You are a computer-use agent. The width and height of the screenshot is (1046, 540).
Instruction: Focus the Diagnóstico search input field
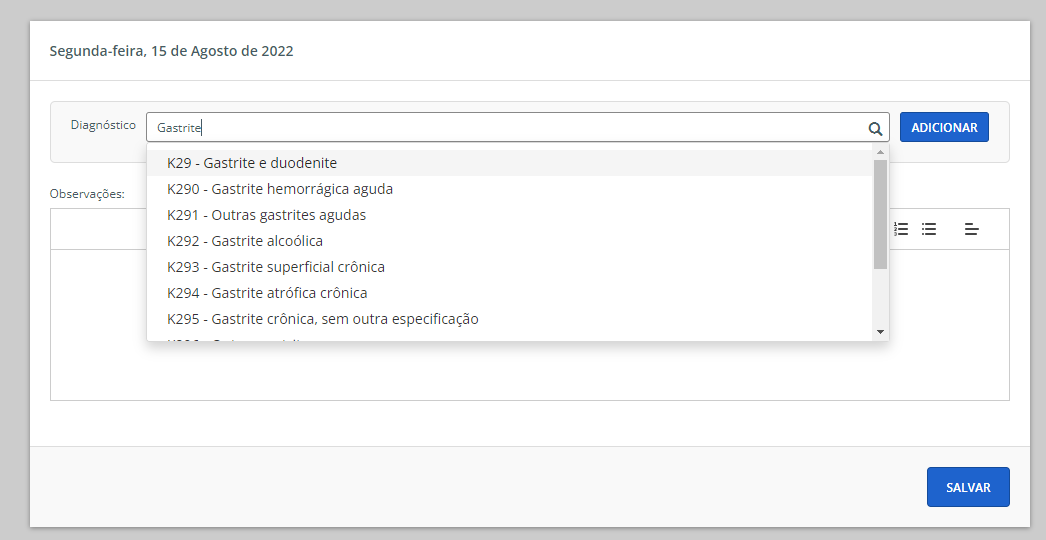tap(500, 128)
